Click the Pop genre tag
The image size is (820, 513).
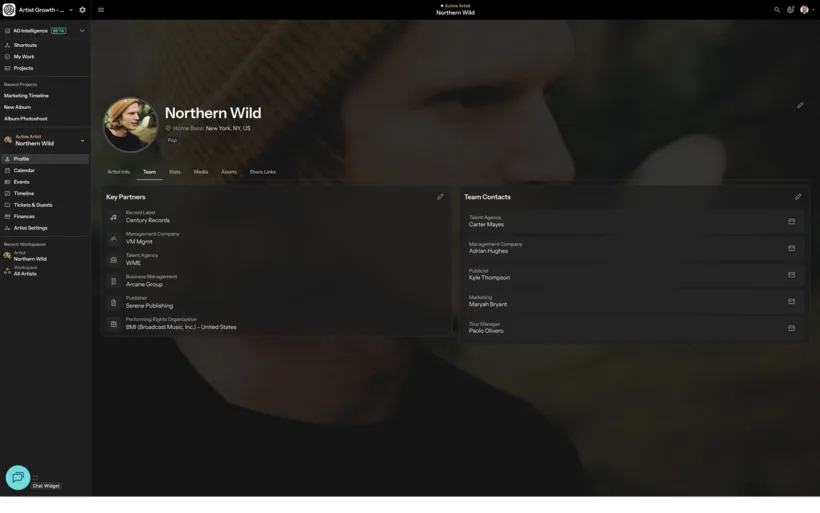[172, 140]
